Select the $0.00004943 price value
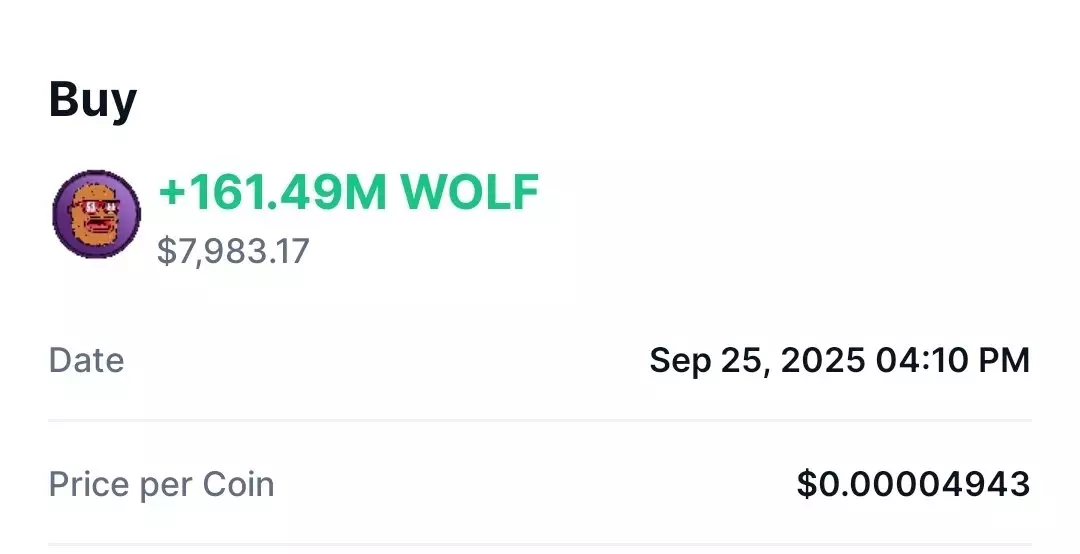This screenshot has width=1080, height=554. [x=914, y=484]
